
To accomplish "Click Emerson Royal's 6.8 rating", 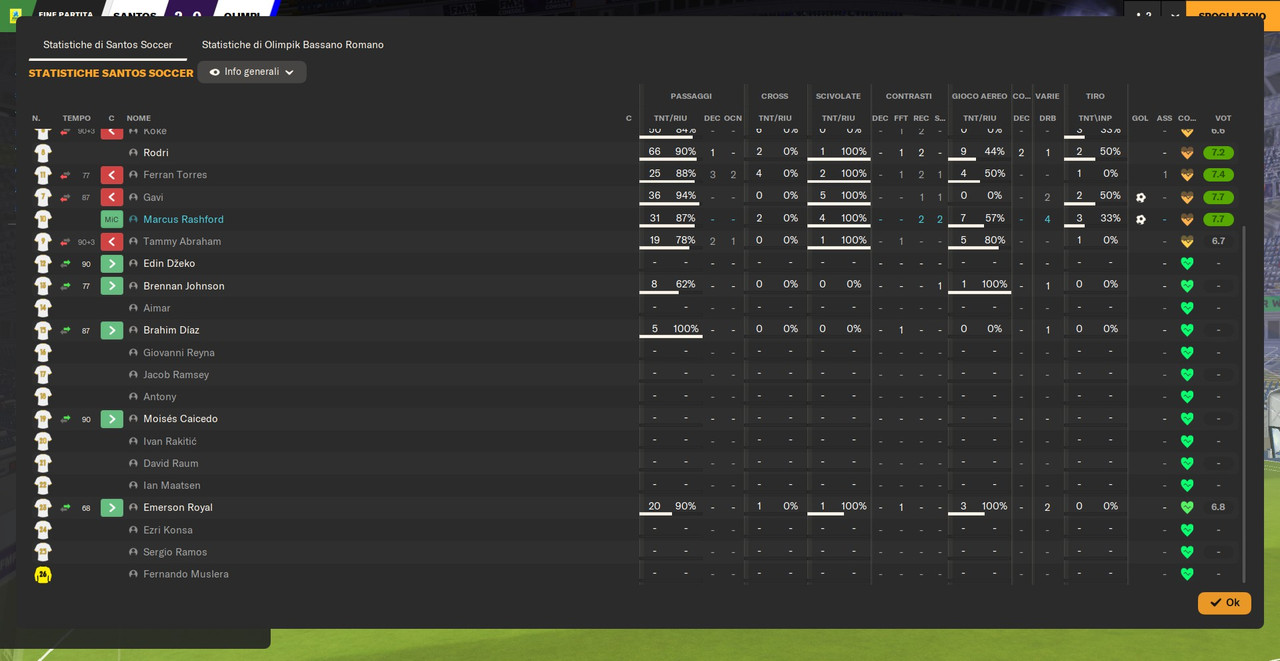I will [1218, 508].
